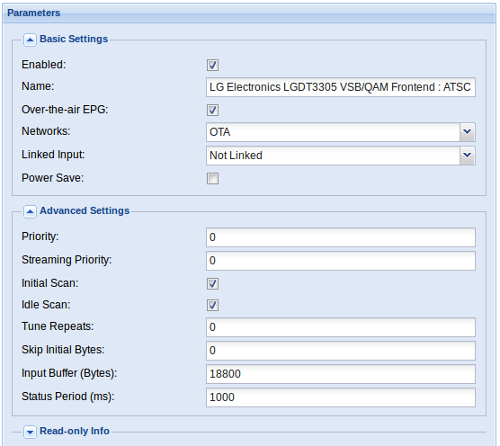500x446 pixels.
Task: Click the Tune Repeats field
Action: pos(341,327)
